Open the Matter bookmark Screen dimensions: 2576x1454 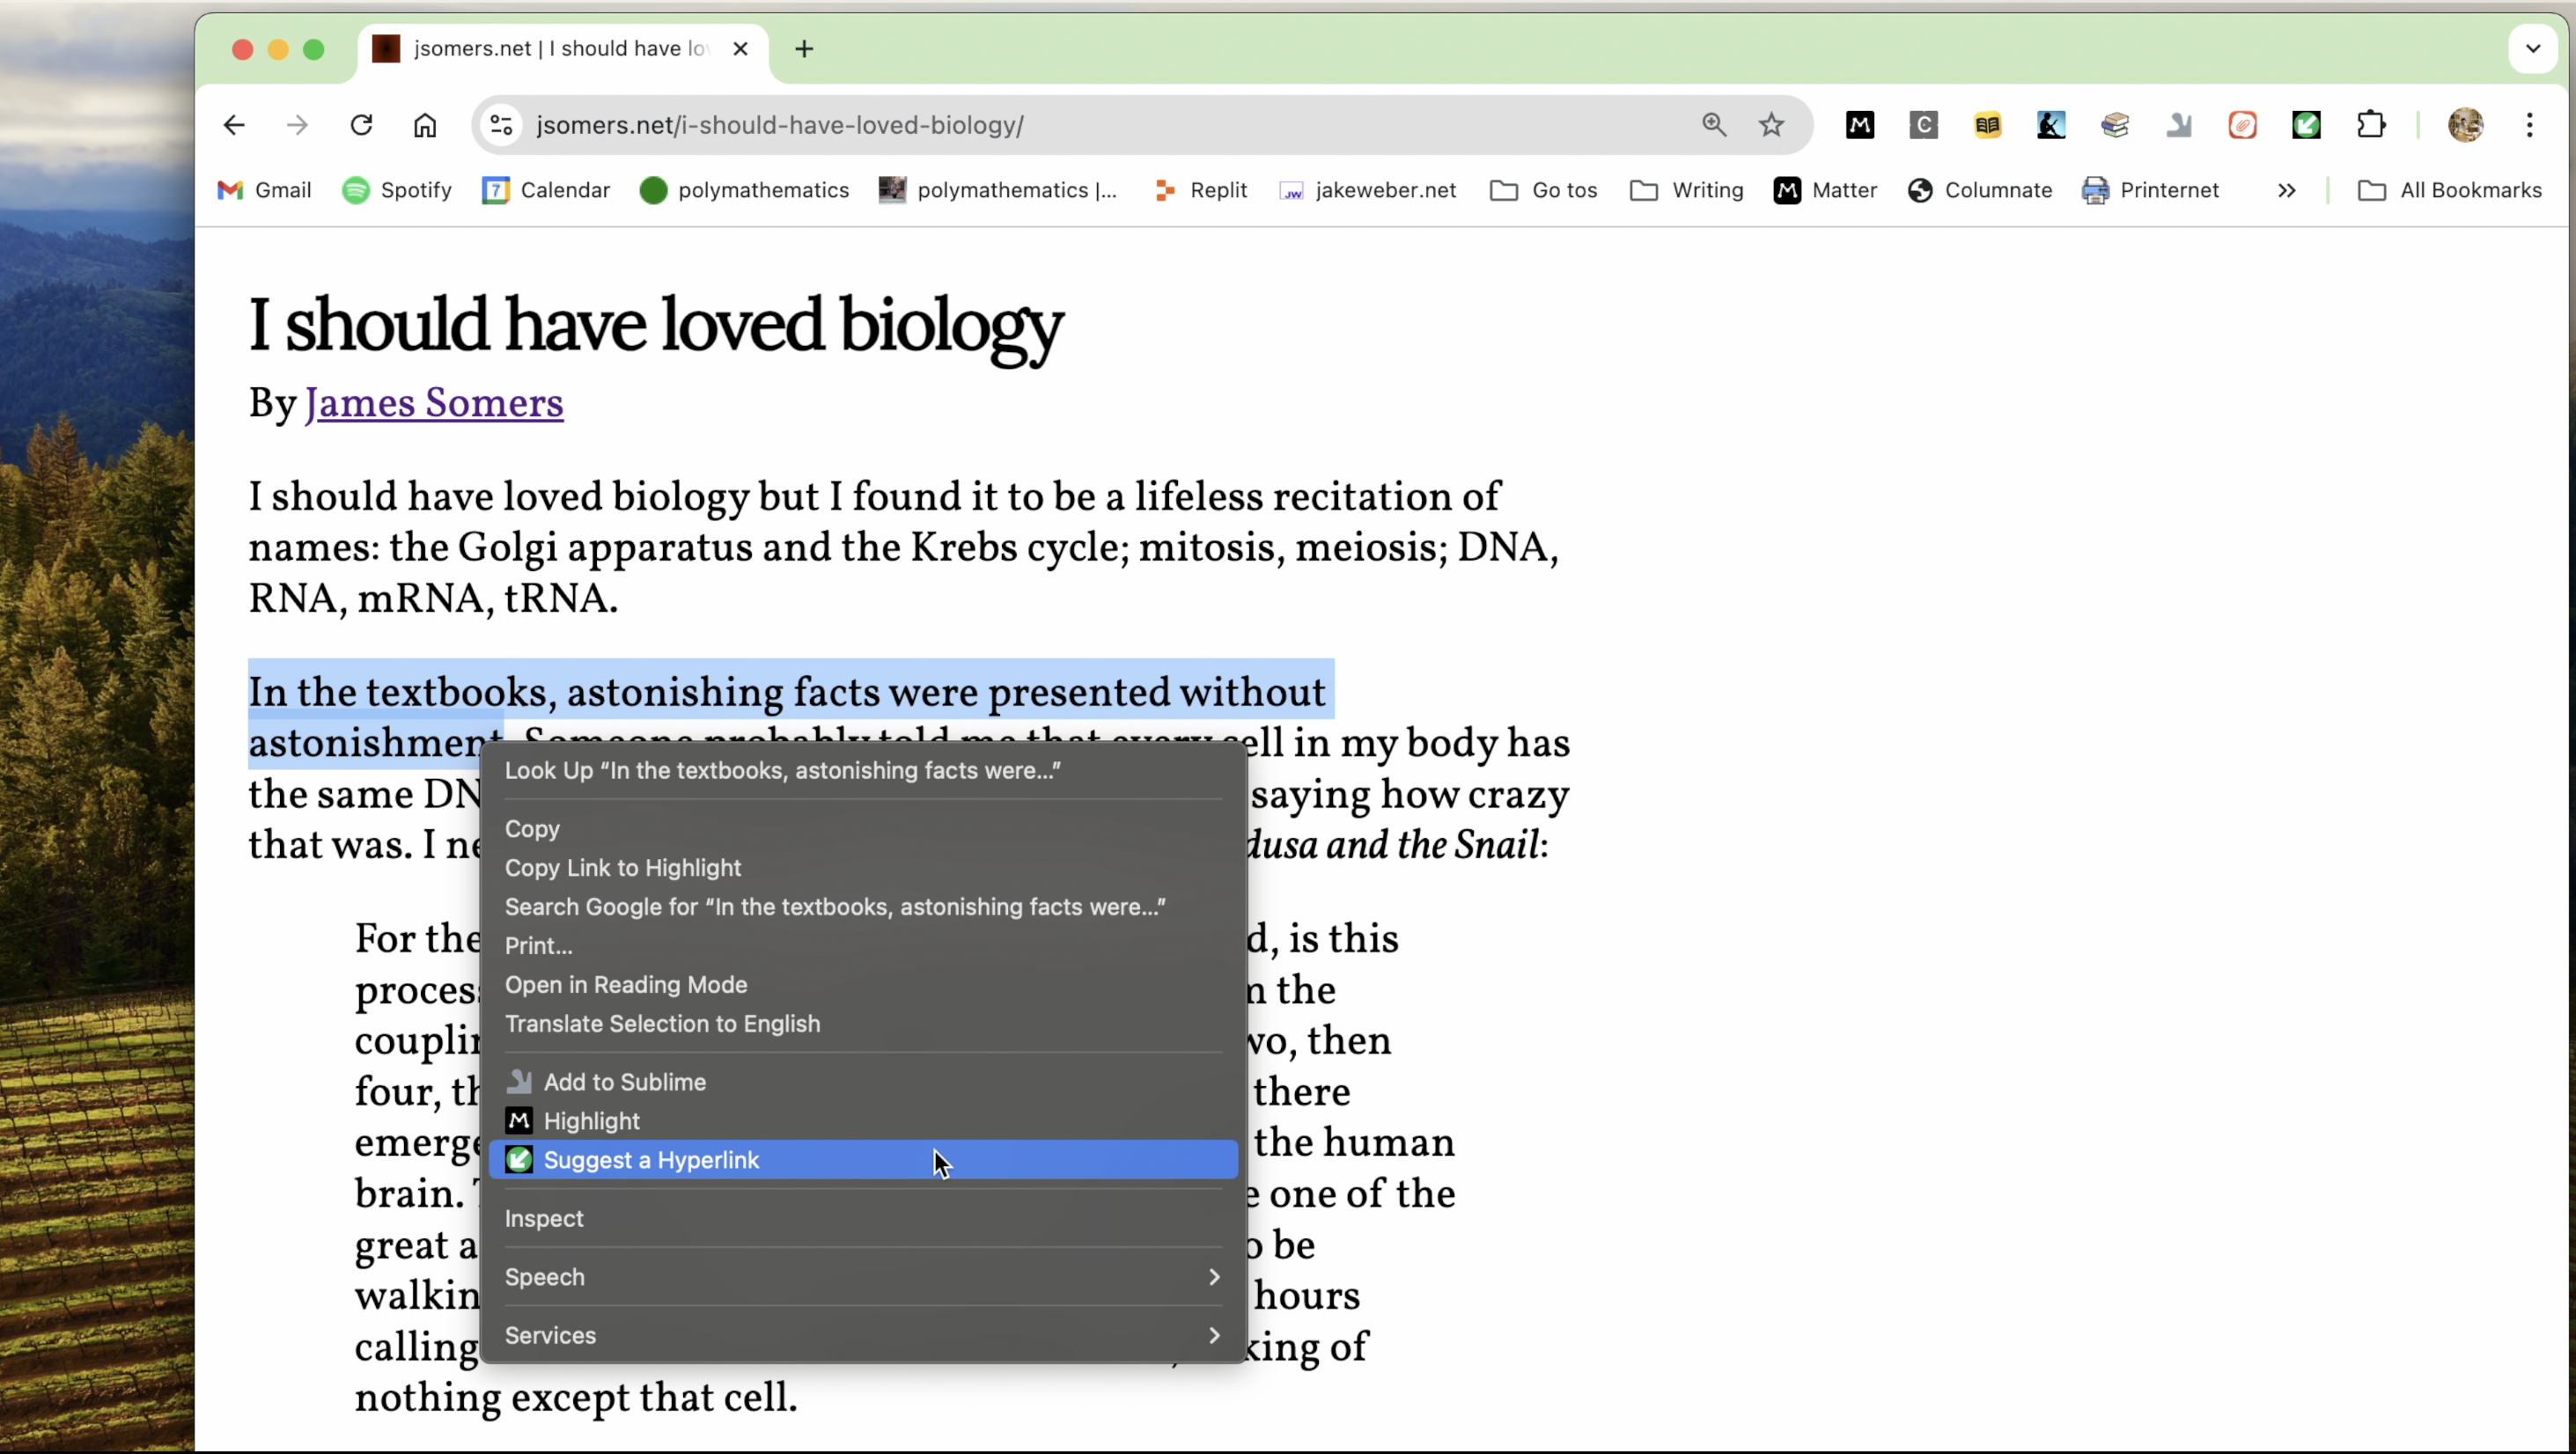pyautogui.click(x=1825, y=190)
